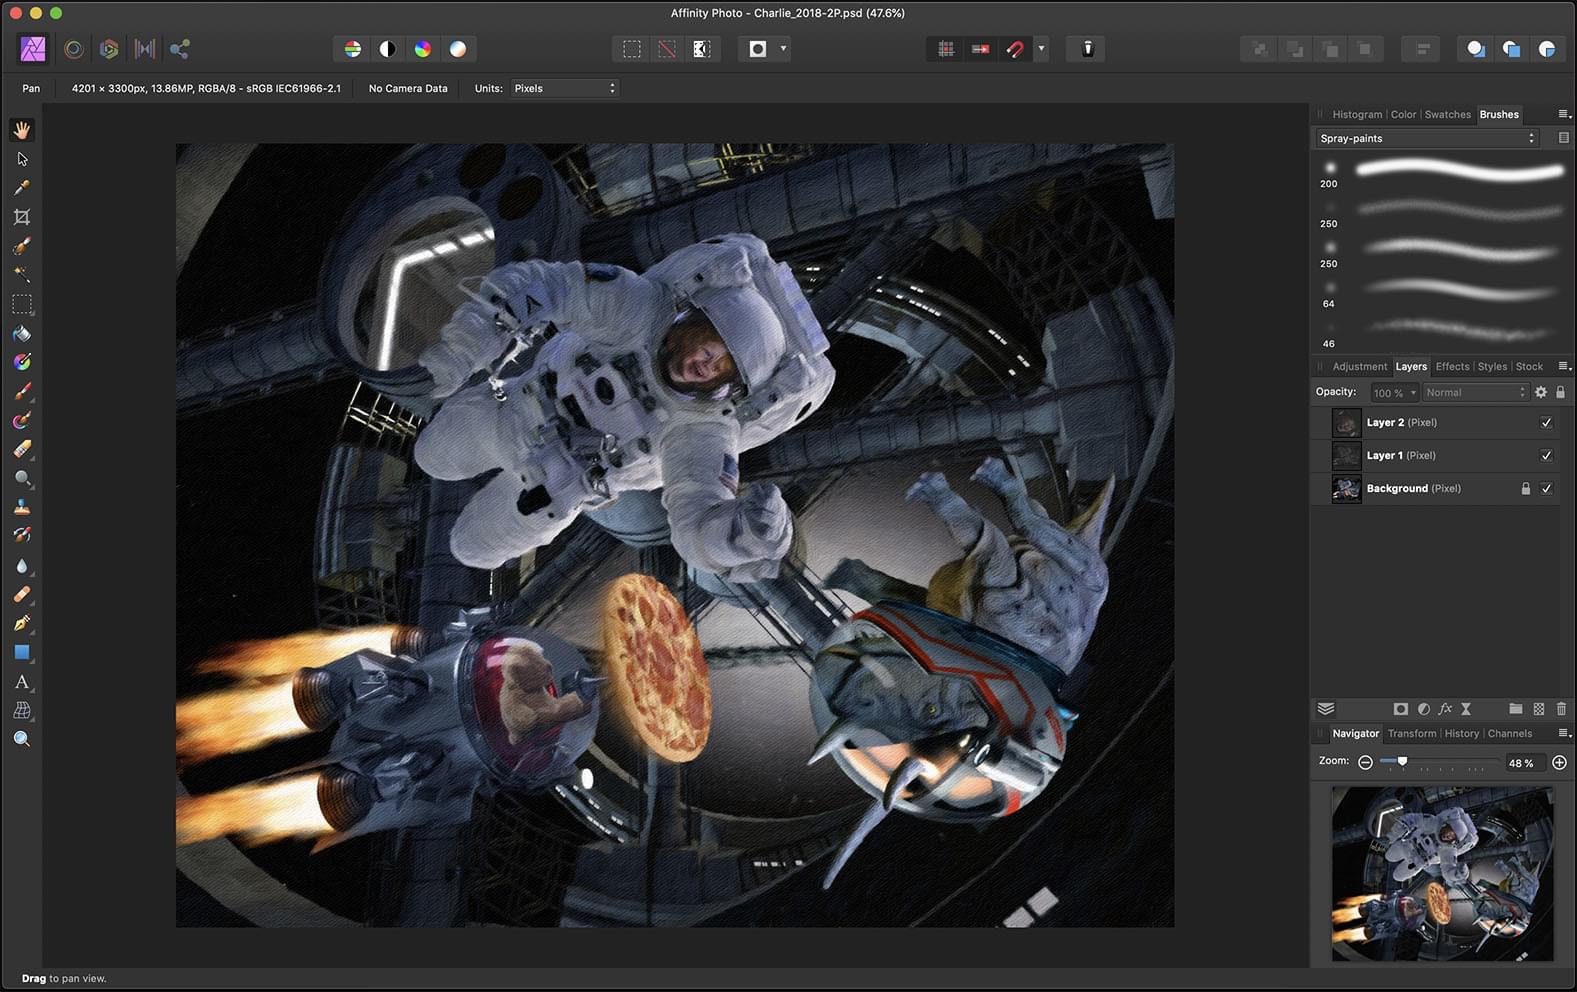This screenshot has height=992, width=1577.
Task: Select the Flood Fill bucket tool
Action: point(22,333)
